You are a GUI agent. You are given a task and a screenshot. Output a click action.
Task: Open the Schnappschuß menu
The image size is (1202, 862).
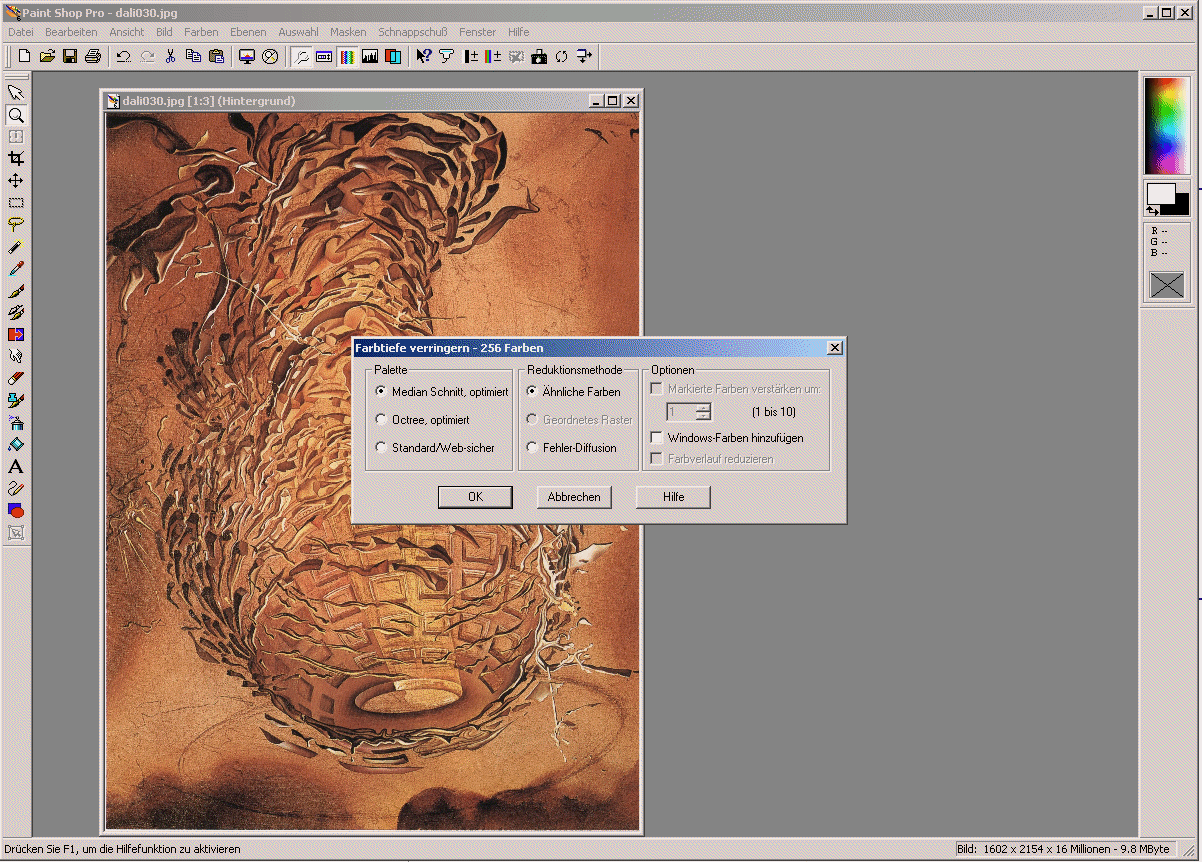[414, 32]
